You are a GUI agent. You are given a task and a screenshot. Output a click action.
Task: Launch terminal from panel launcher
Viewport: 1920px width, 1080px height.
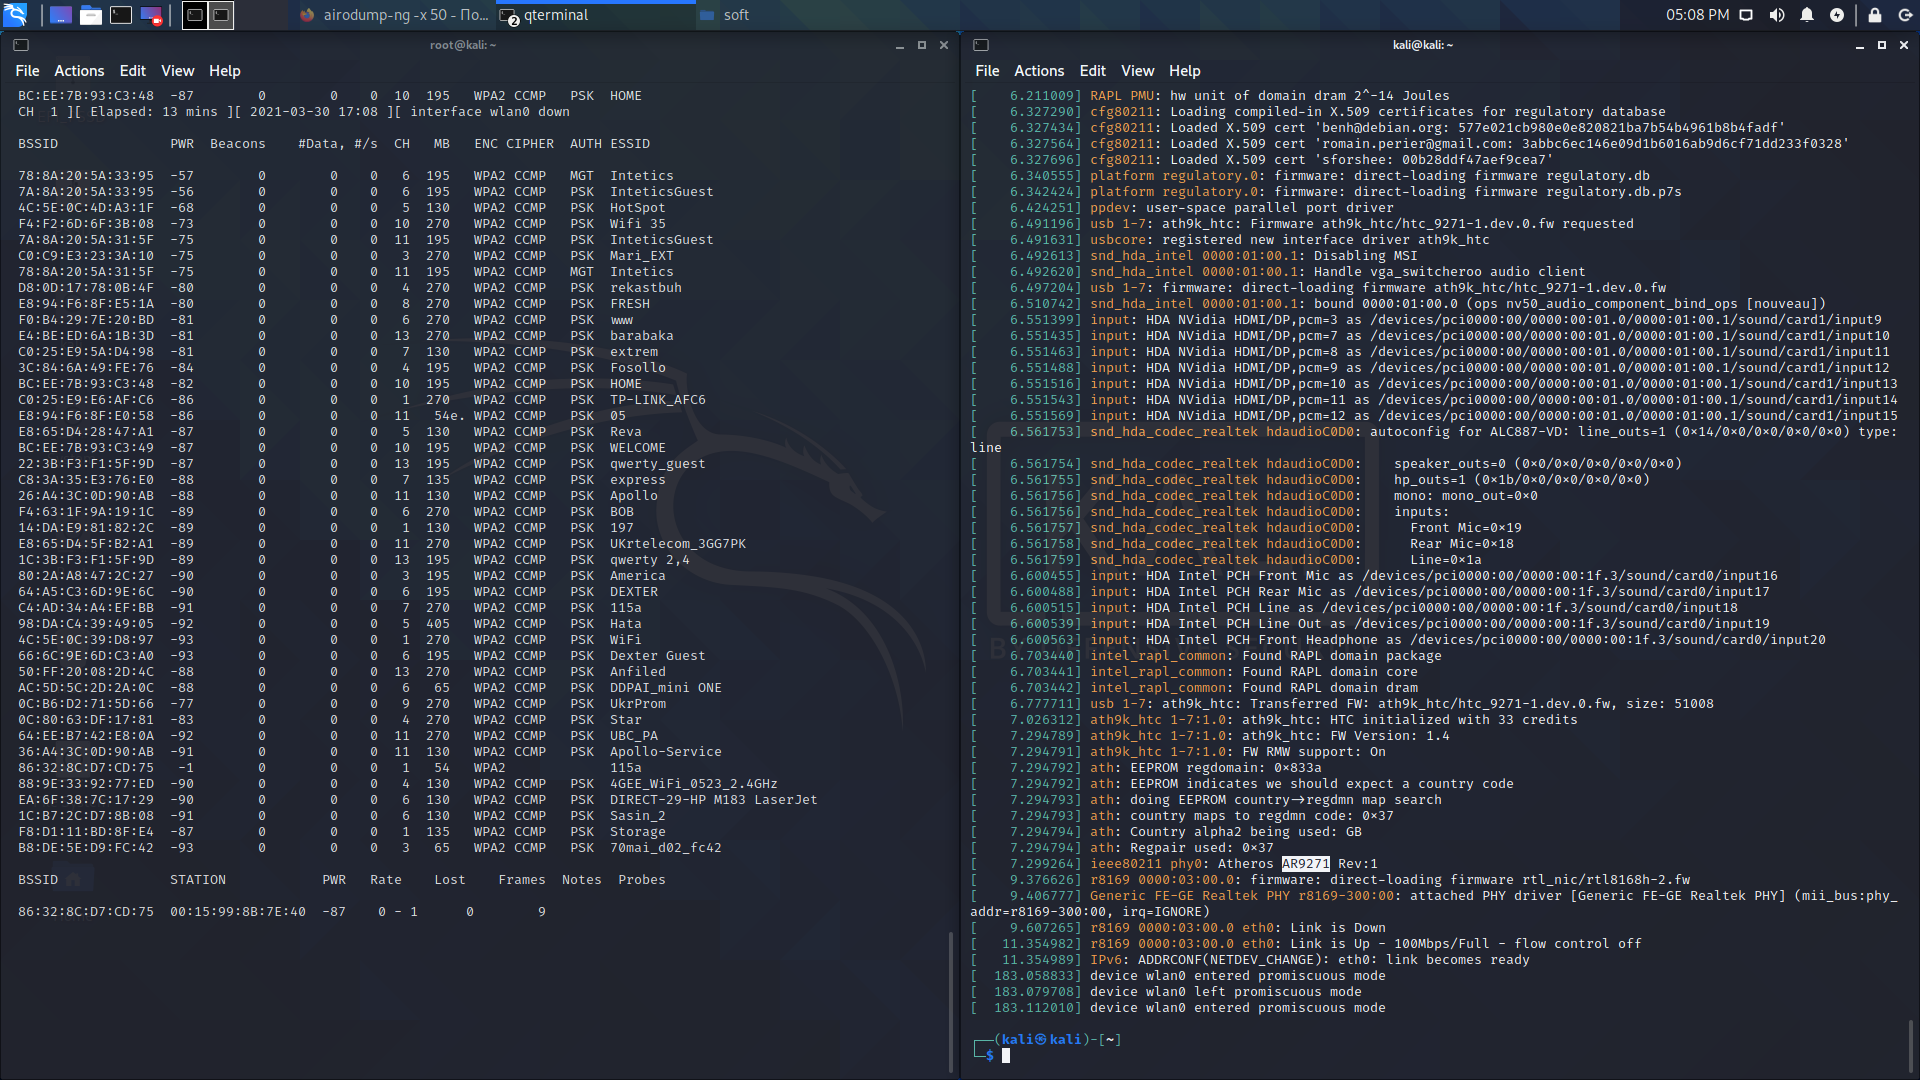121,15
